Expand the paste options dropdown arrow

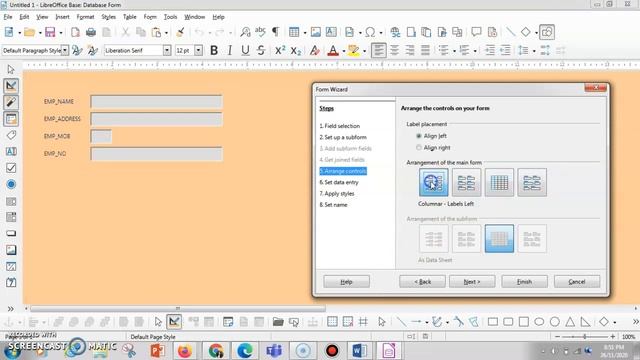(166, 33)
